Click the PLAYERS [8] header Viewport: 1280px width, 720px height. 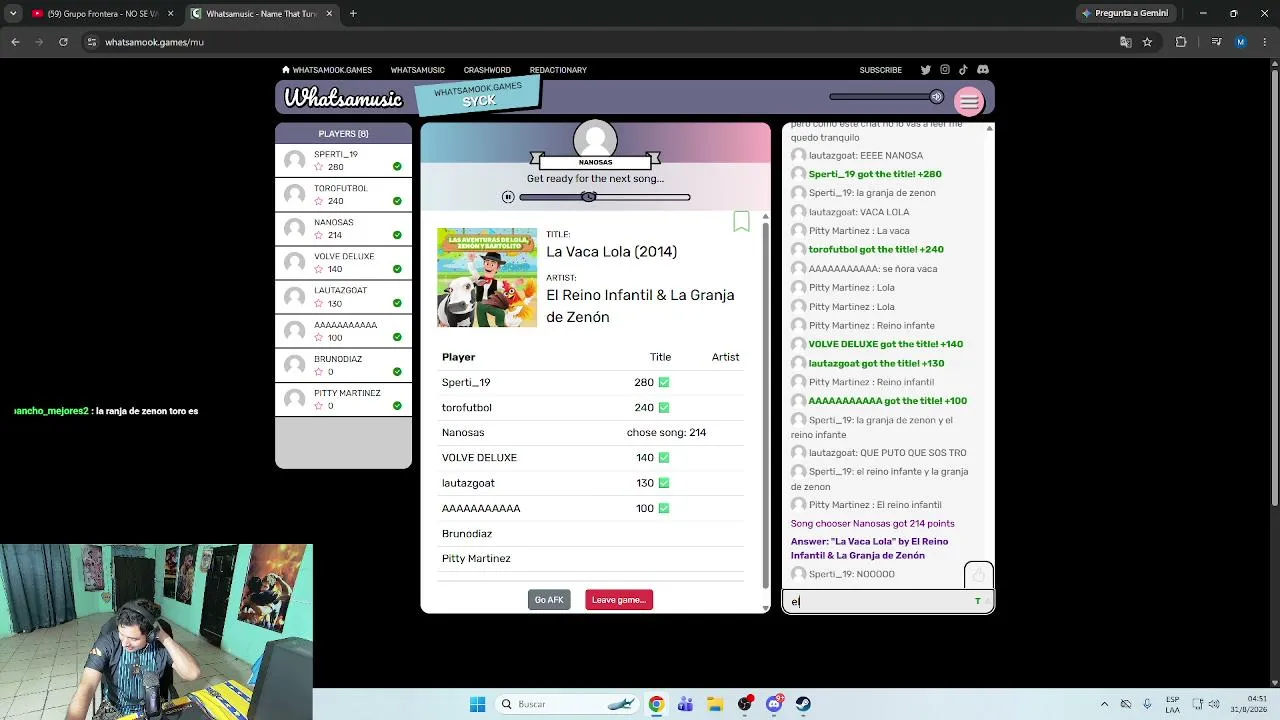[343, 134]
